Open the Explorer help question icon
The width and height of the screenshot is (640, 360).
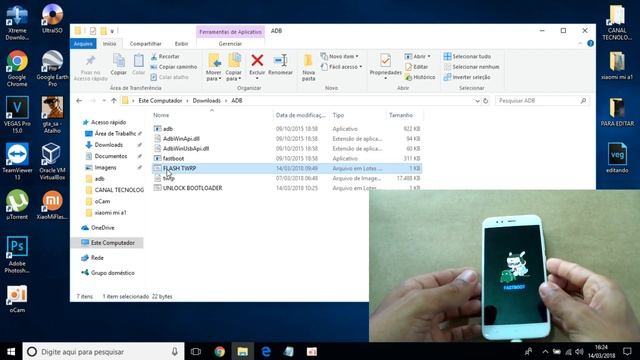590,43
